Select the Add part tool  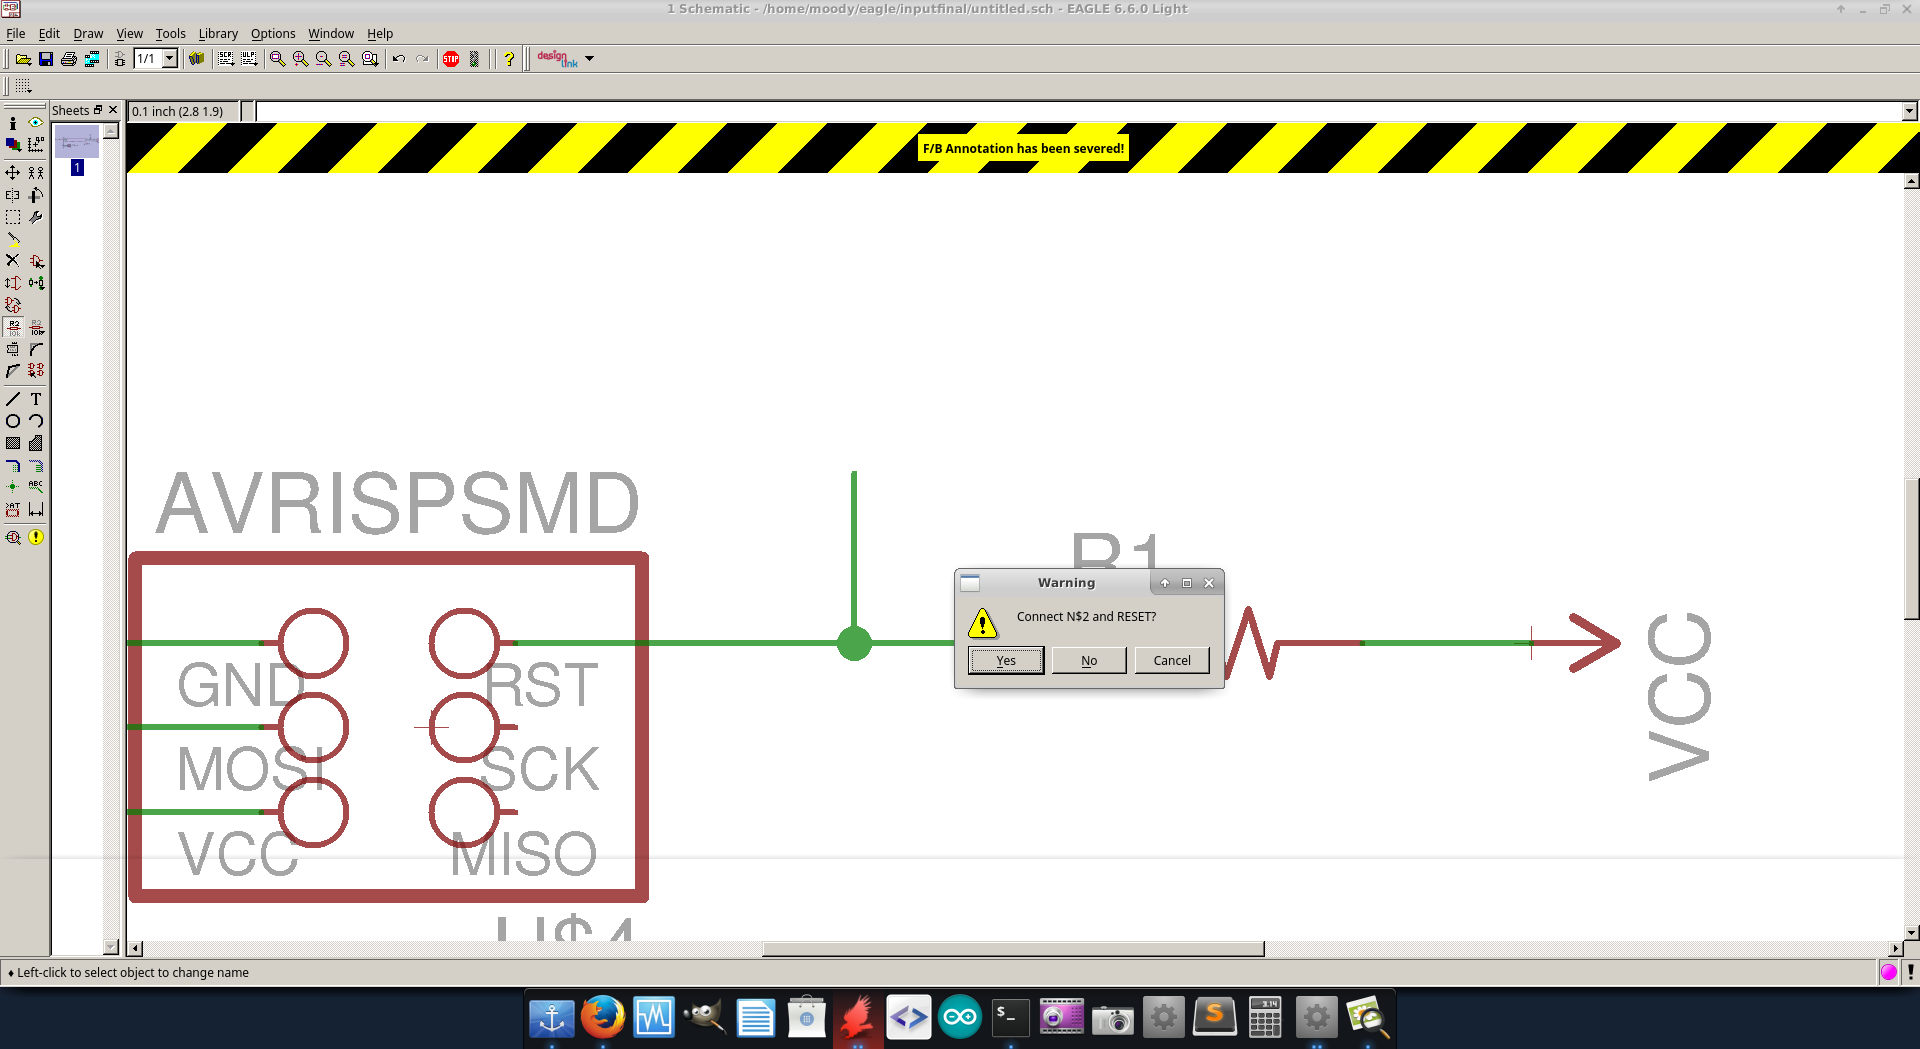(x=36, y=261)
